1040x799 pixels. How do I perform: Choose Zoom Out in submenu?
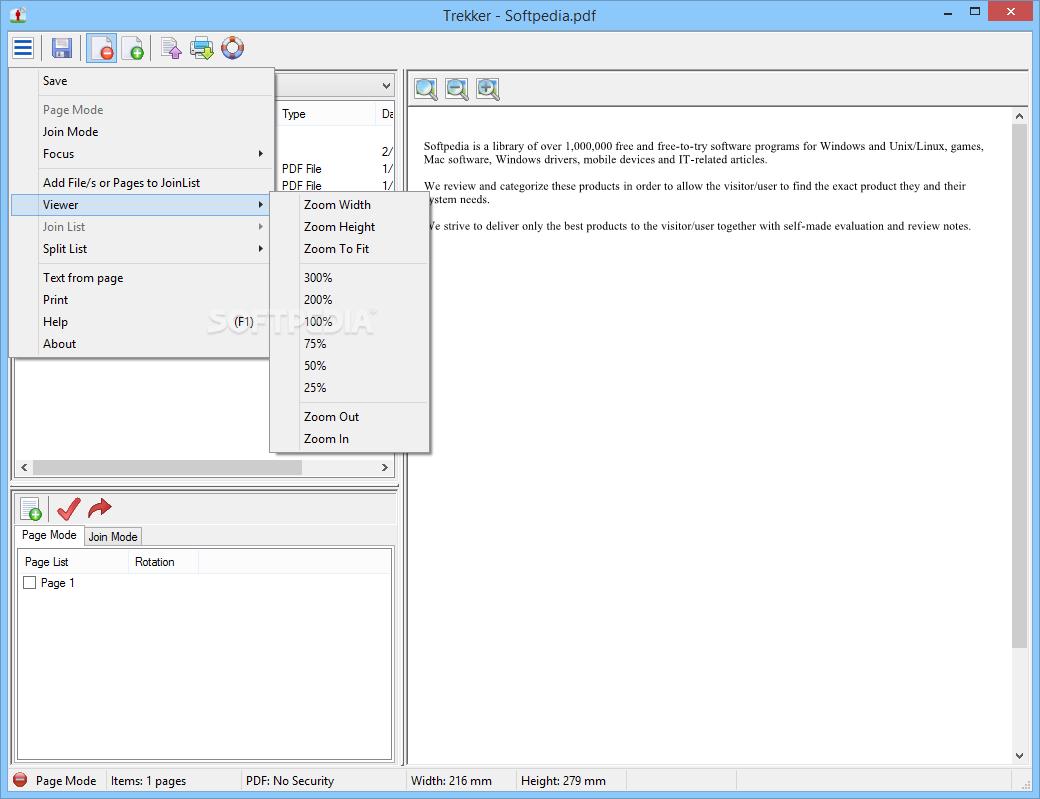tap(350, 416)
